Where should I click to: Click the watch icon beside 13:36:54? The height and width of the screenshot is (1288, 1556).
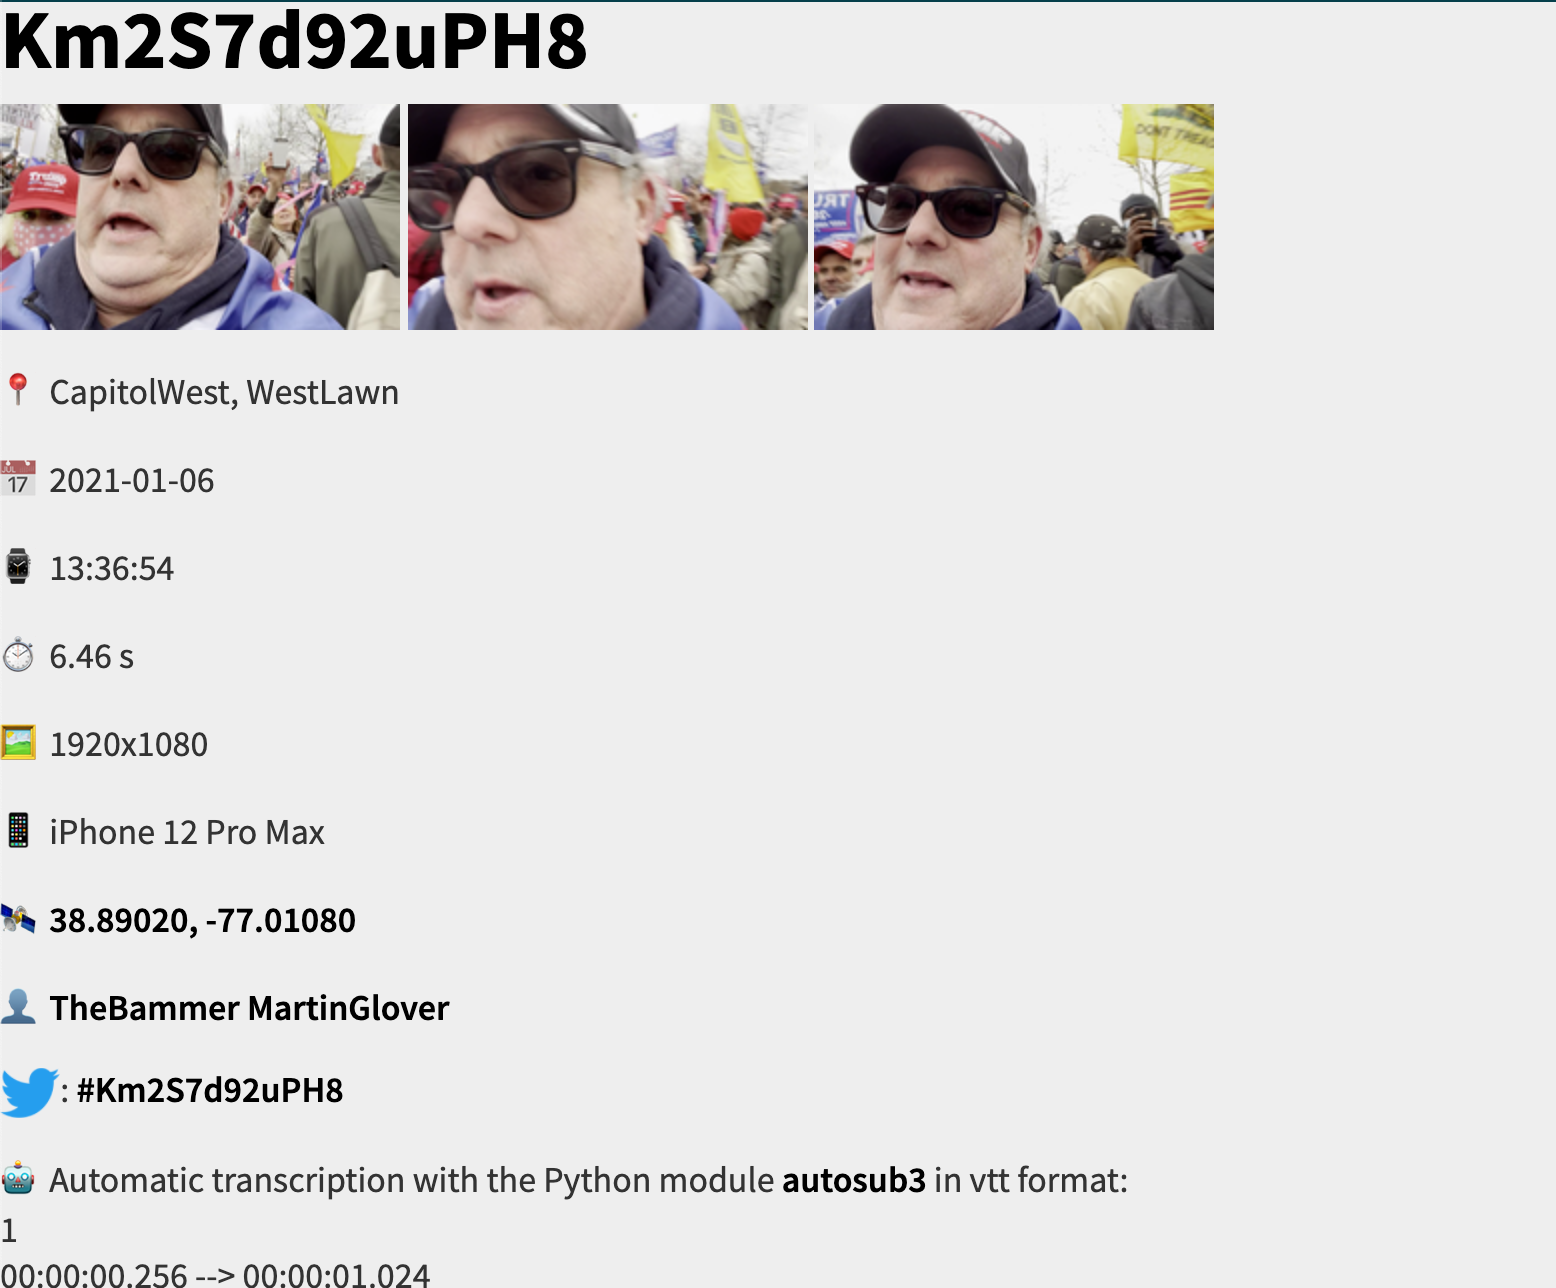coord(18,567)
